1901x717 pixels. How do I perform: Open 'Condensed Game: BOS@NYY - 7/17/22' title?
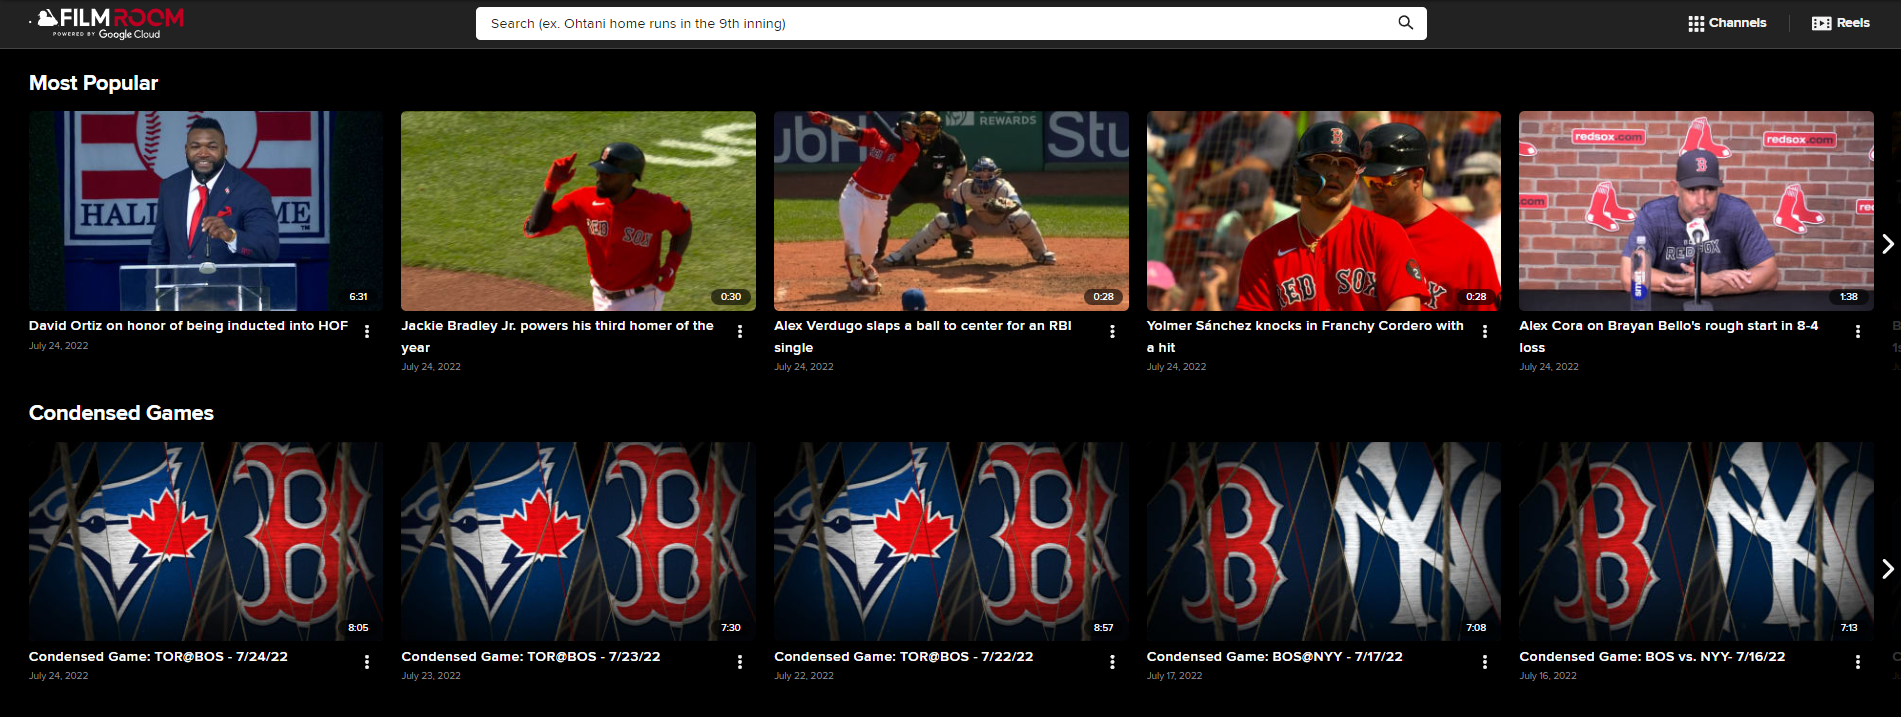point(1275,657)
